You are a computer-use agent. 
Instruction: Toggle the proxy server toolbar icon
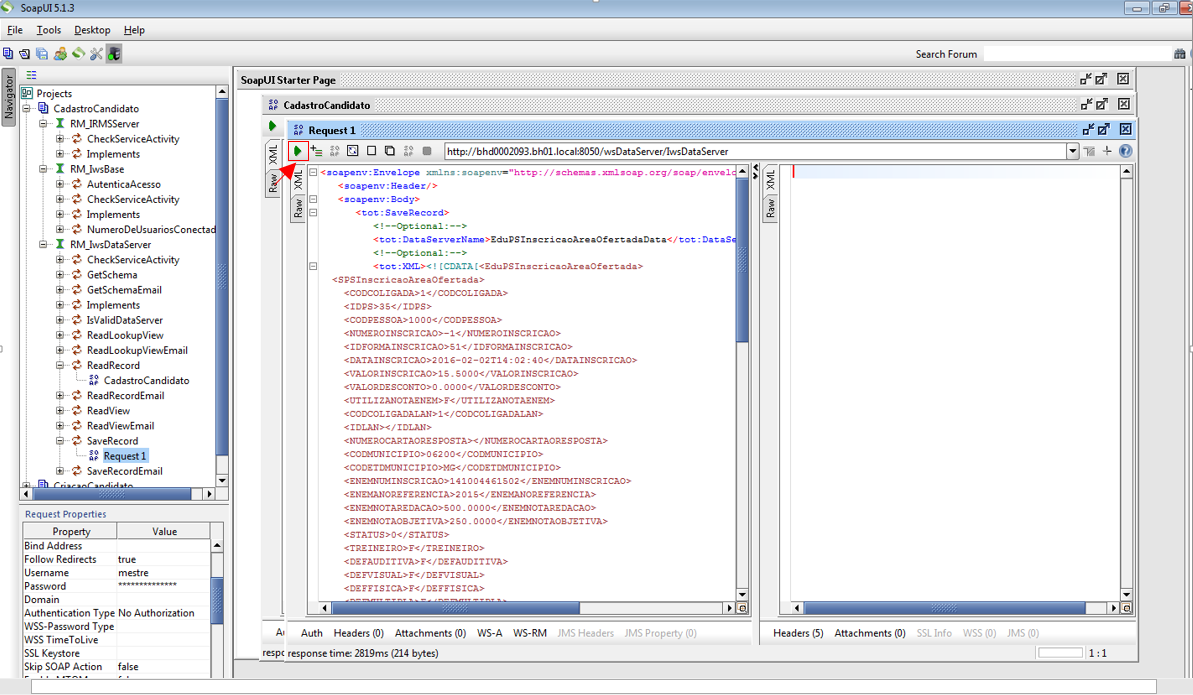(x=114, y=53)
